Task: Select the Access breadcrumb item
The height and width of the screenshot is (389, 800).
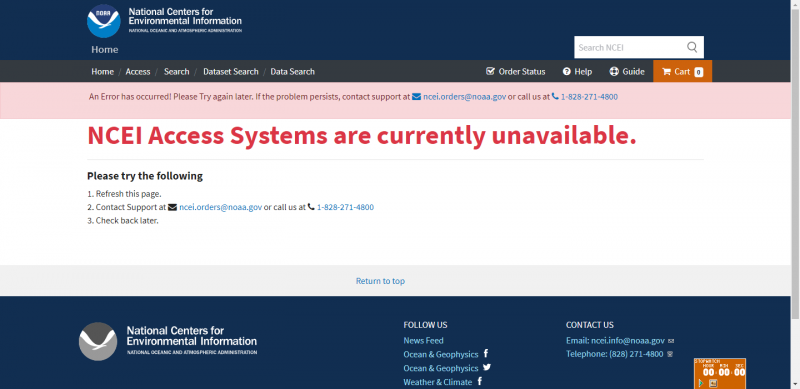Action: (x=138, y=71)
